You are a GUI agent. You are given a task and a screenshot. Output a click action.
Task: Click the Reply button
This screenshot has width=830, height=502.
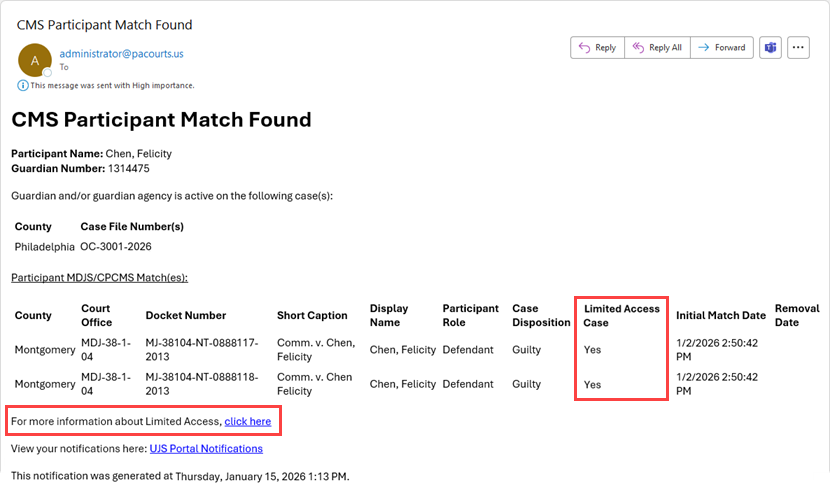click(x=597, y=48)
